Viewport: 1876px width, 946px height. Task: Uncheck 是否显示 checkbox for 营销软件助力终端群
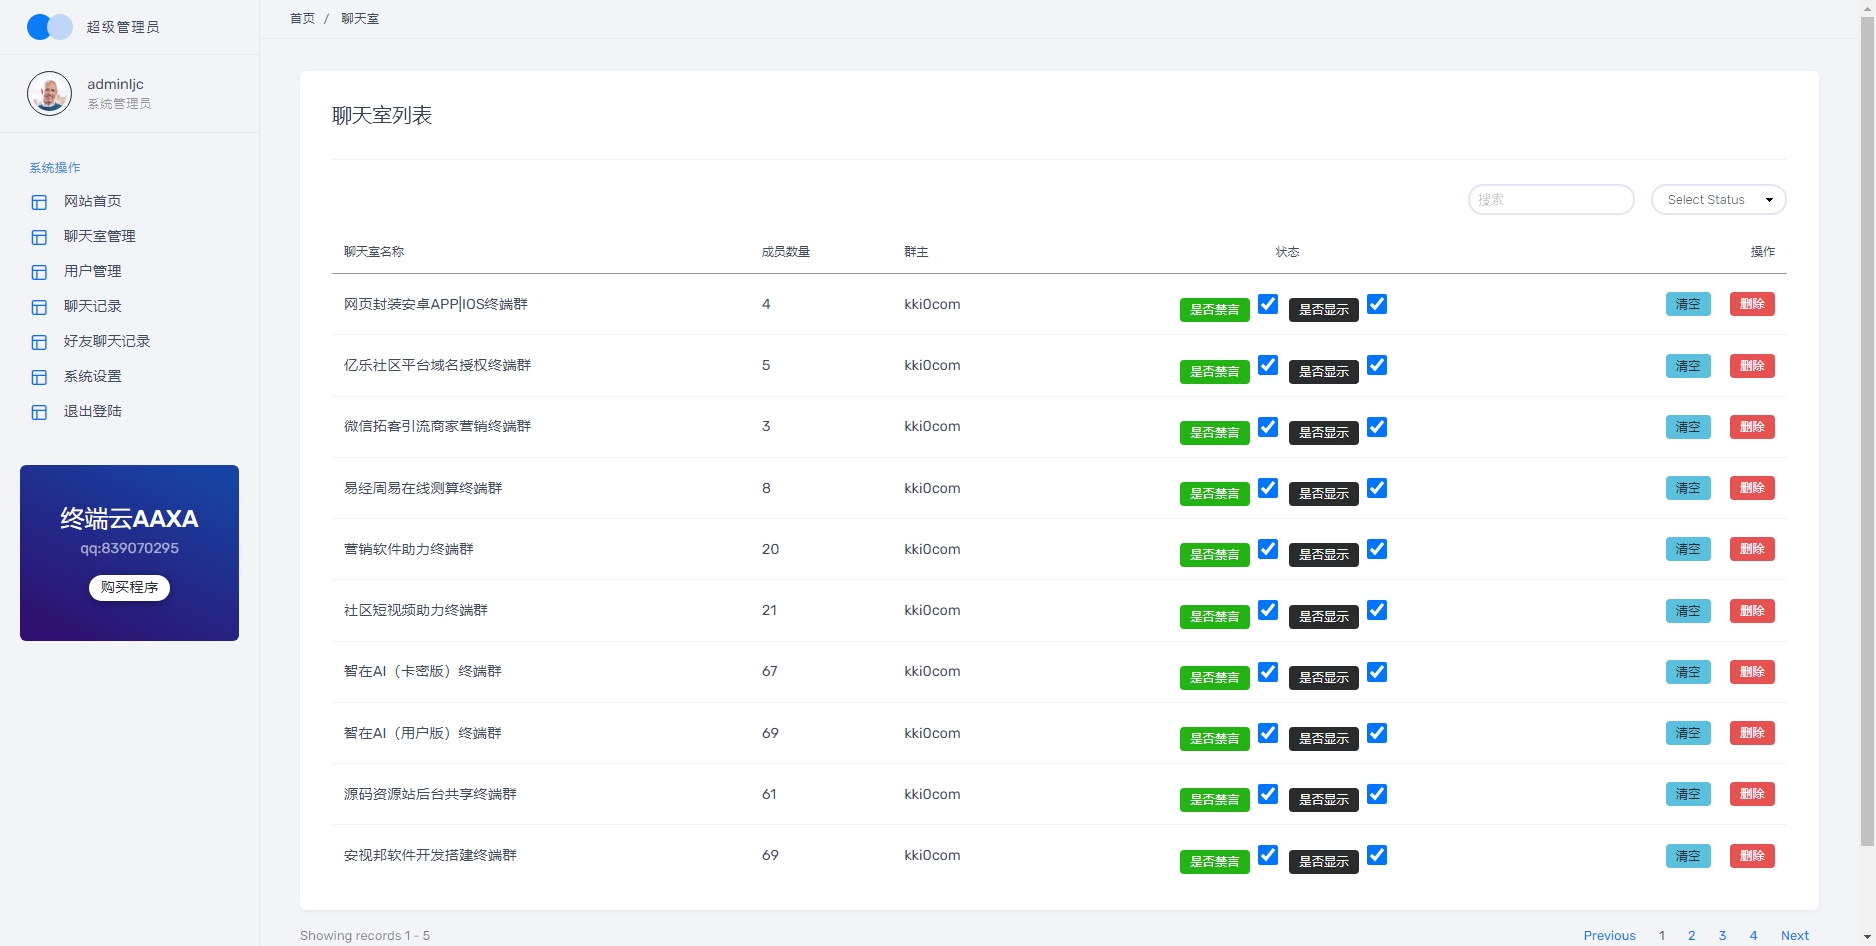coord(1377,549)
